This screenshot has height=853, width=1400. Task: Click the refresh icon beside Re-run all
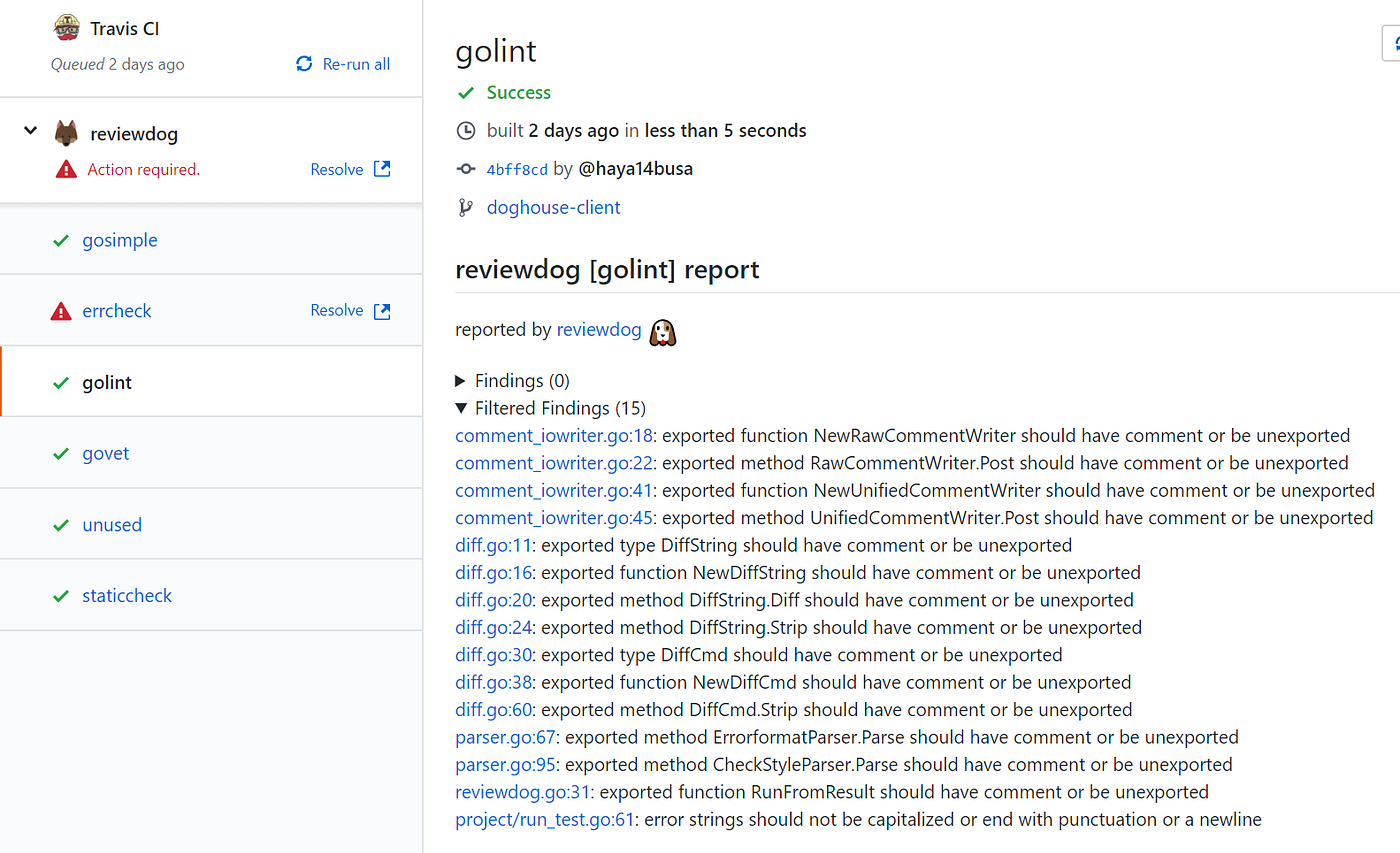(303, 63)
